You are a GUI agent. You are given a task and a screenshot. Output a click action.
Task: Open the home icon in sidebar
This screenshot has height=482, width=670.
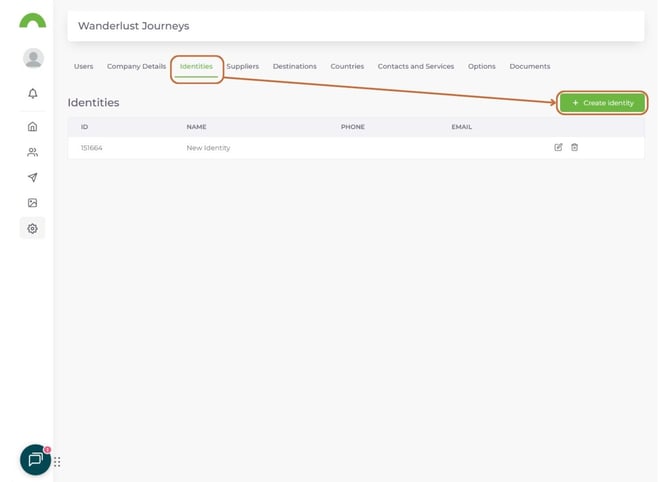(32, 127)
